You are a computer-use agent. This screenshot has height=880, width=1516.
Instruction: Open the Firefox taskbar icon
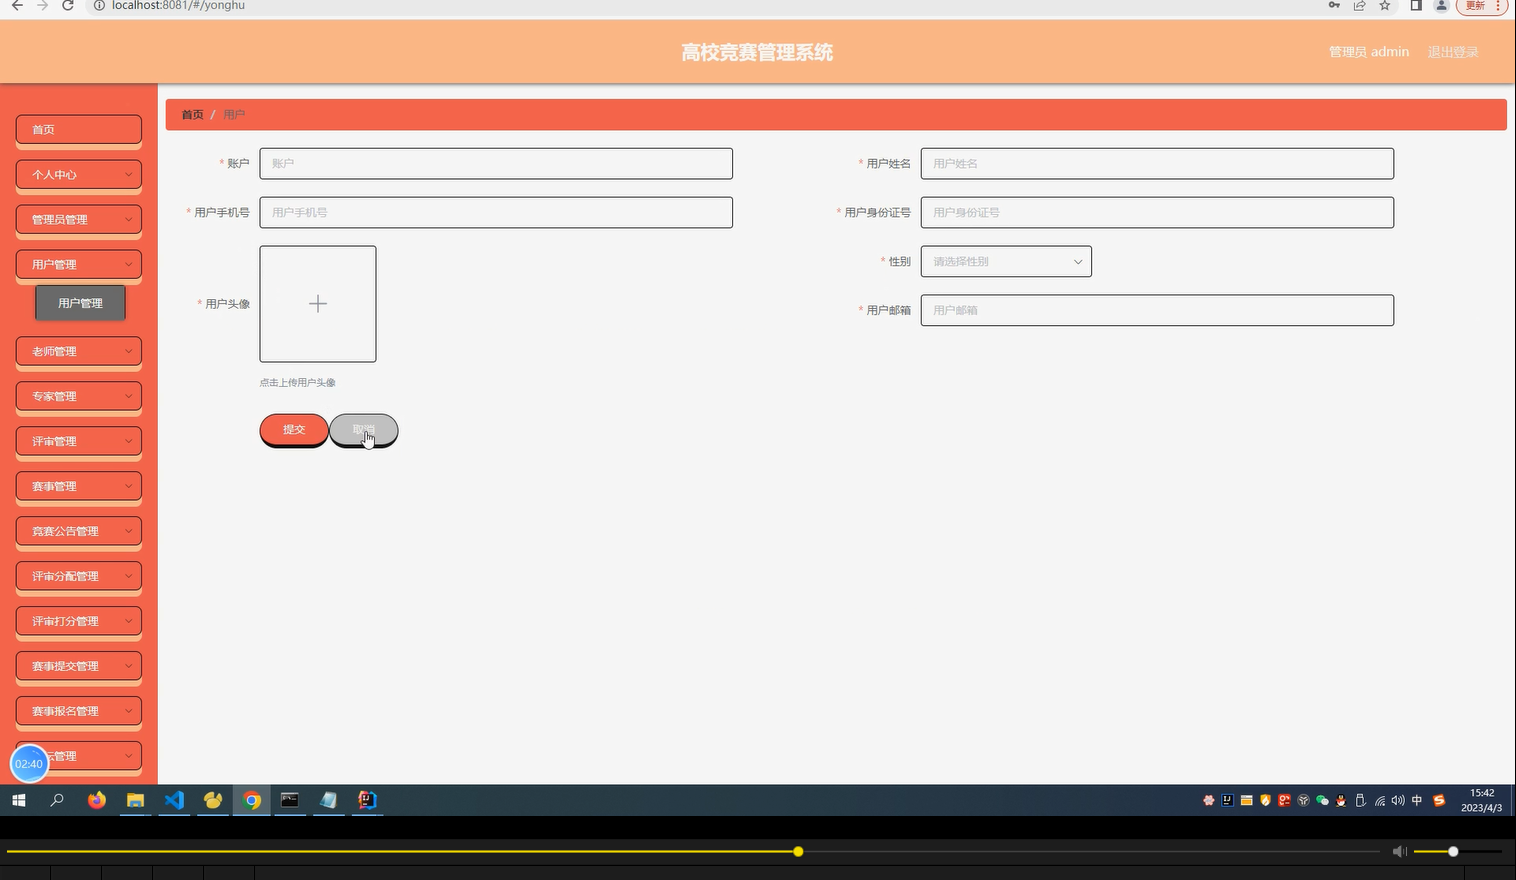tap(97, 800)
